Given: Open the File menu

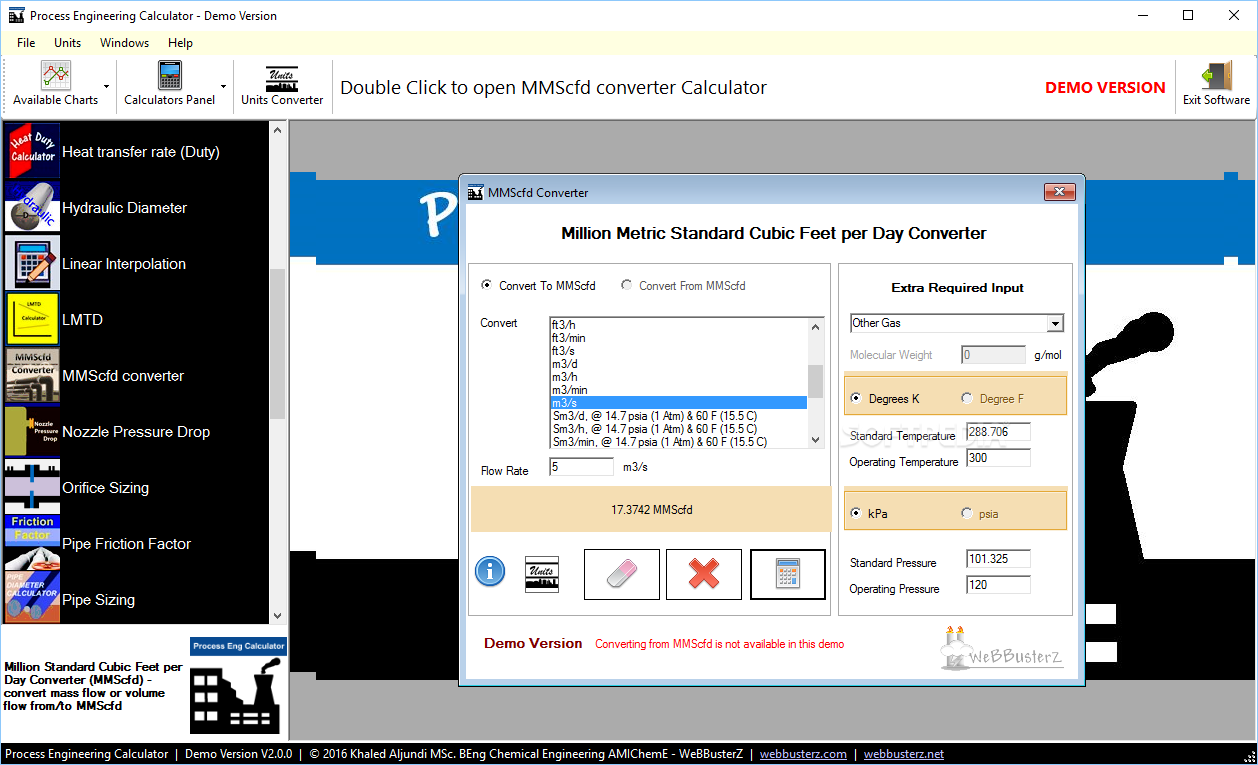Looking at the screenshot, I should click(26, 43).
